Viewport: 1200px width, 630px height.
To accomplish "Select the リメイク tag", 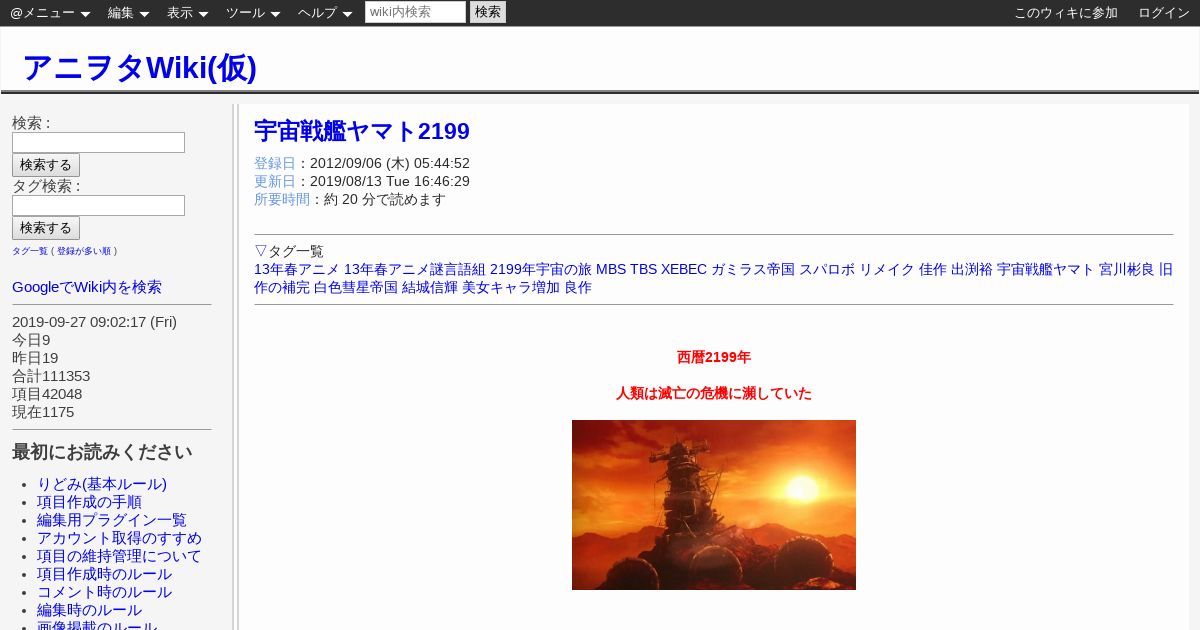I will pos(887,269).
